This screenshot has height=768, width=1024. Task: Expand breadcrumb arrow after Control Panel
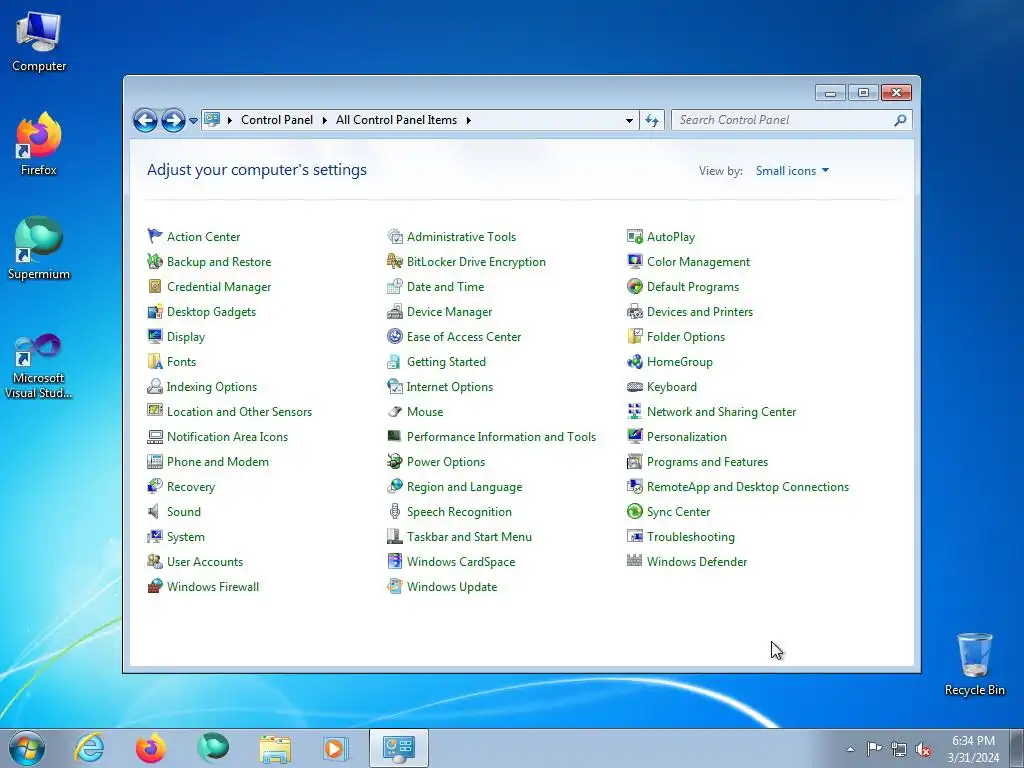pos(325,120)
